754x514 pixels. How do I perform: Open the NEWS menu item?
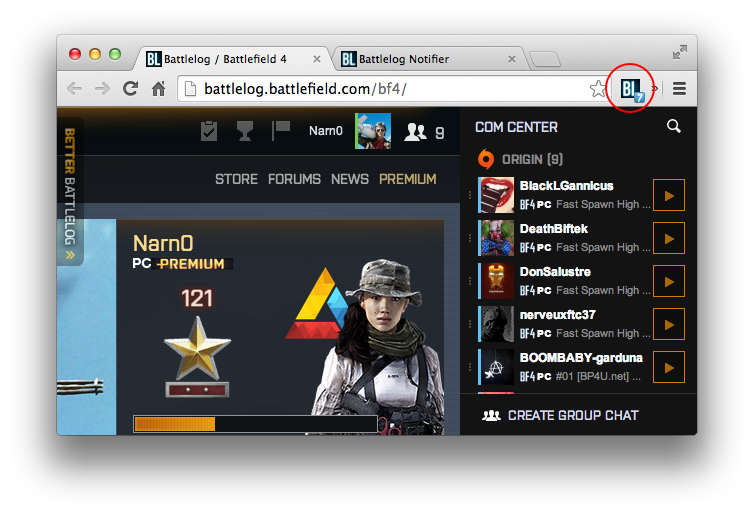[x=350, y=179]
